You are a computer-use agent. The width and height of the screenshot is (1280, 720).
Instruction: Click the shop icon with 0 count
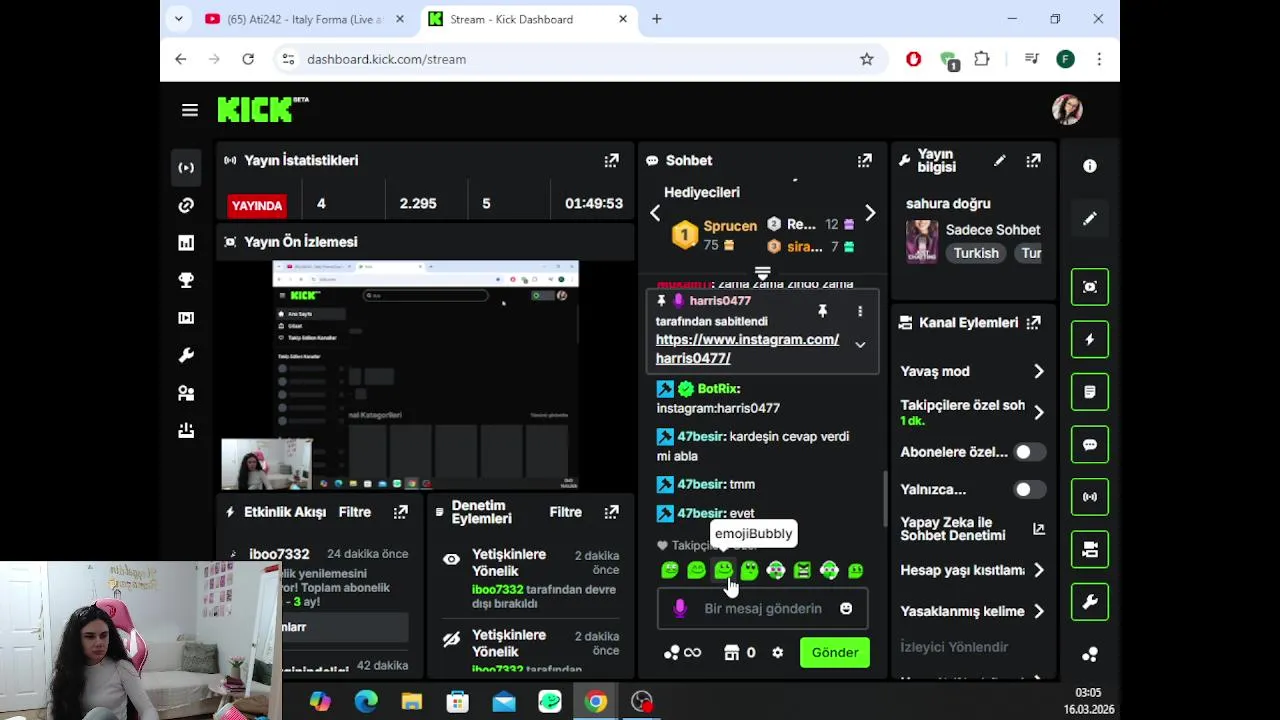[x=739, y=653]
